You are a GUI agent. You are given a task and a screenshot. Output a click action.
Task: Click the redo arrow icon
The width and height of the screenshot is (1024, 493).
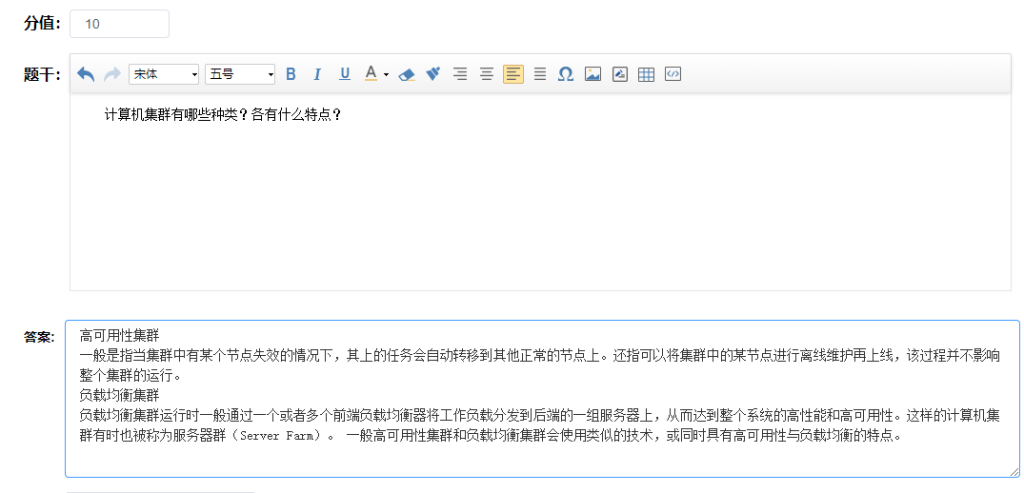coord(112,75)
